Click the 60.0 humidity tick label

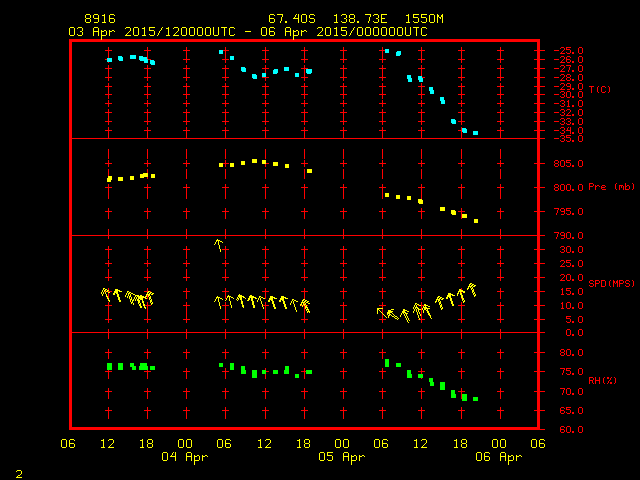coord(571,429)
